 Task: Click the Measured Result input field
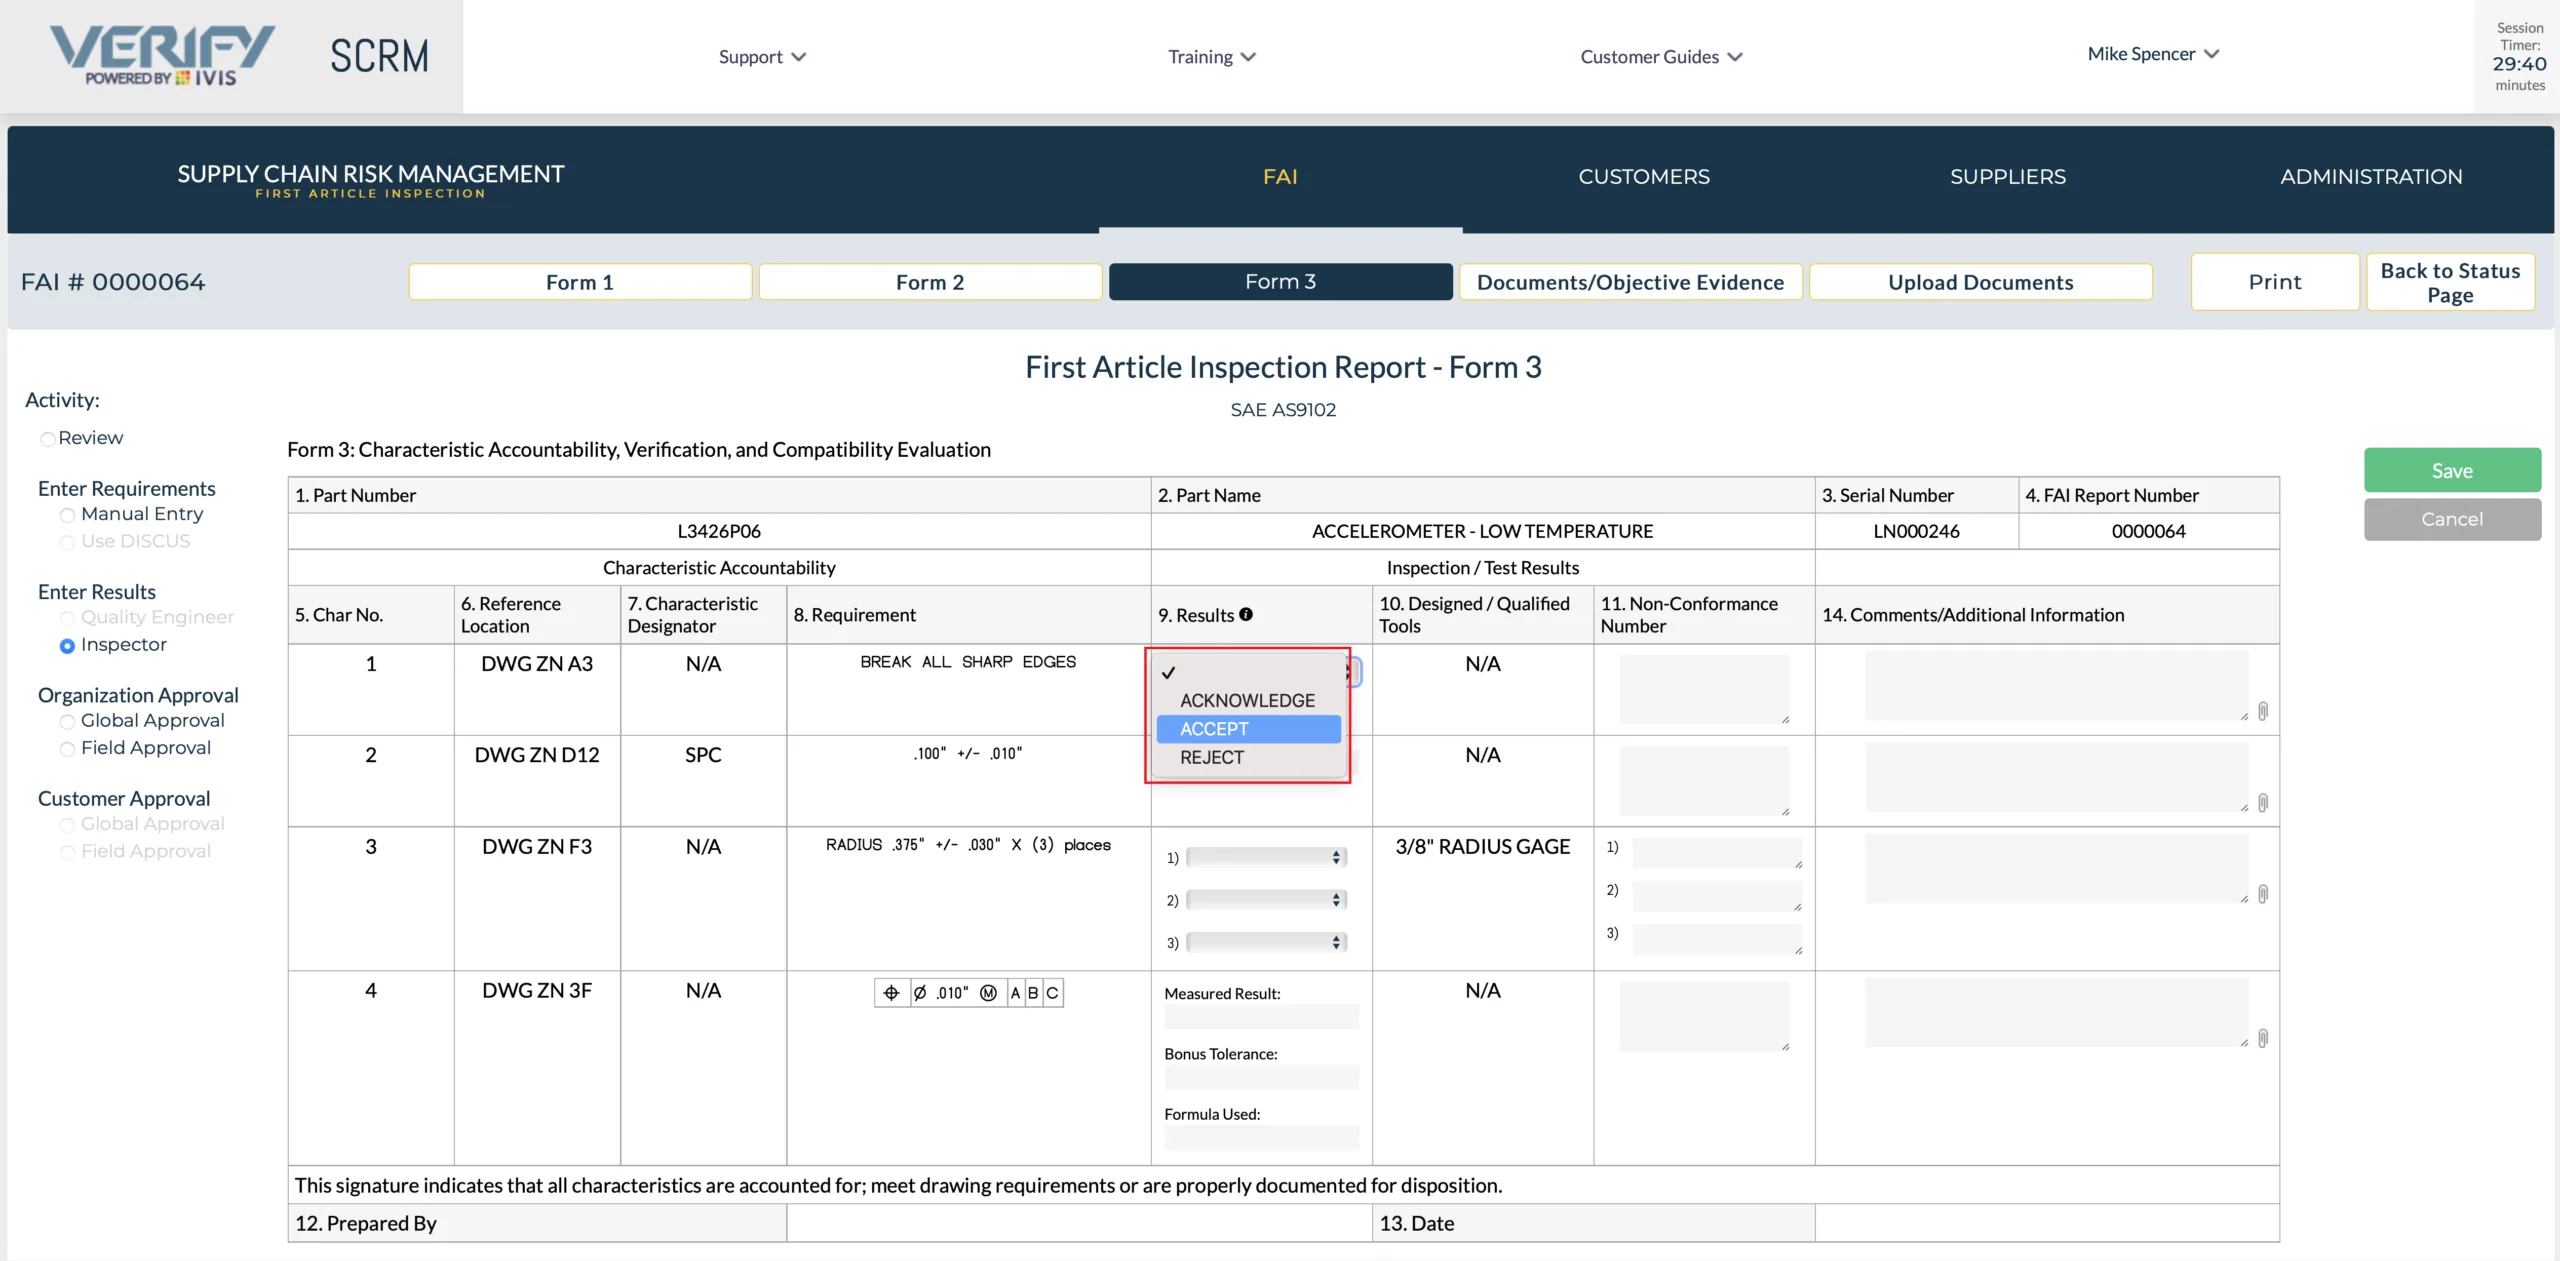point(1261,1018)
